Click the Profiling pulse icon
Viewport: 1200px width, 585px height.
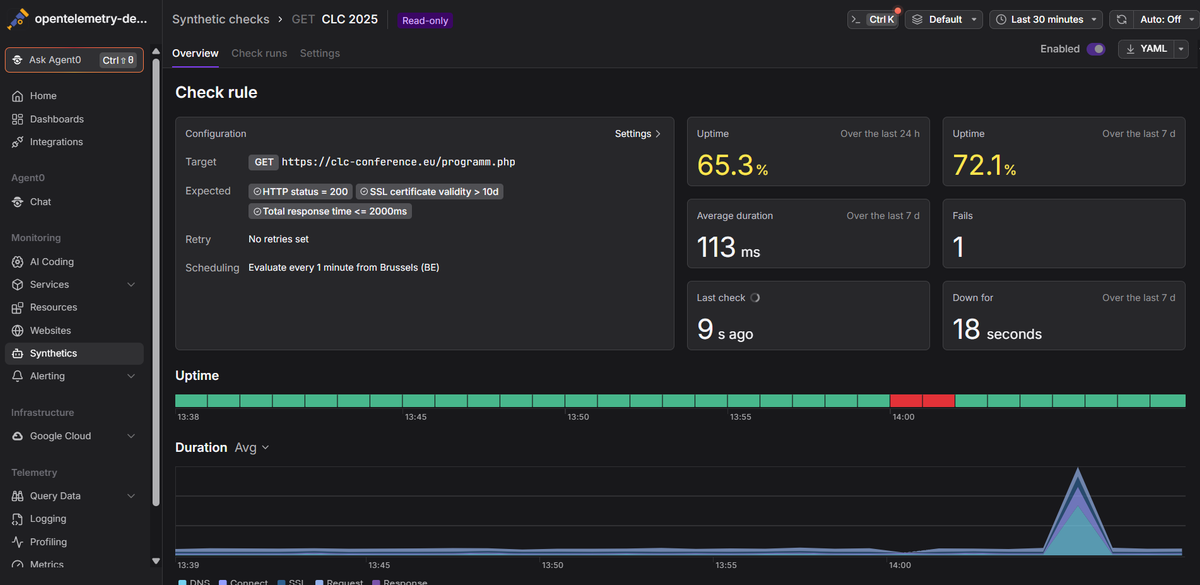click(18, 542)
